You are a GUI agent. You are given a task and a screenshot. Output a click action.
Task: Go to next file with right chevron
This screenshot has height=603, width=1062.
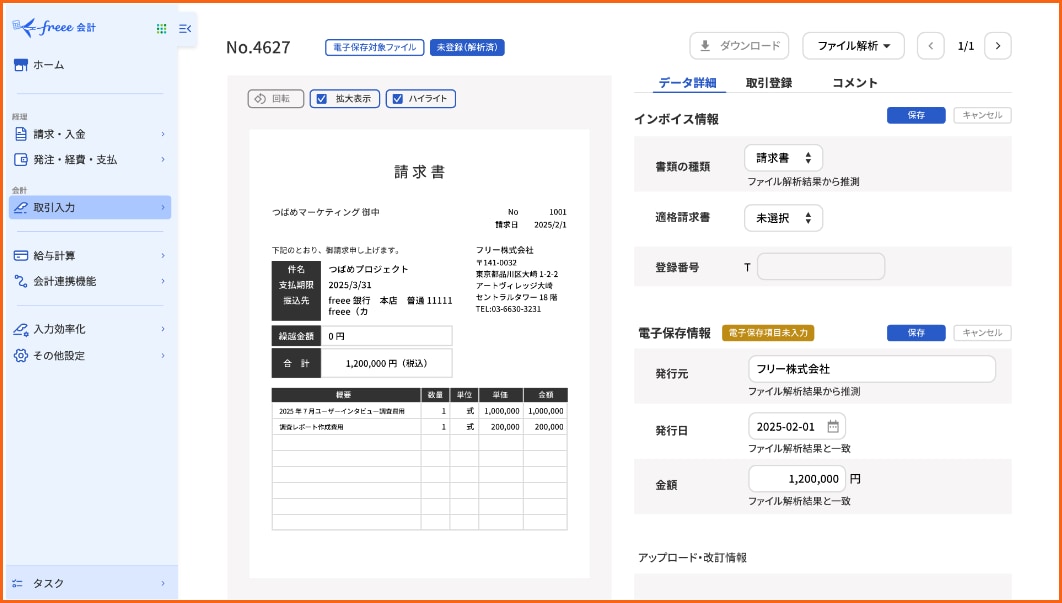997,46
